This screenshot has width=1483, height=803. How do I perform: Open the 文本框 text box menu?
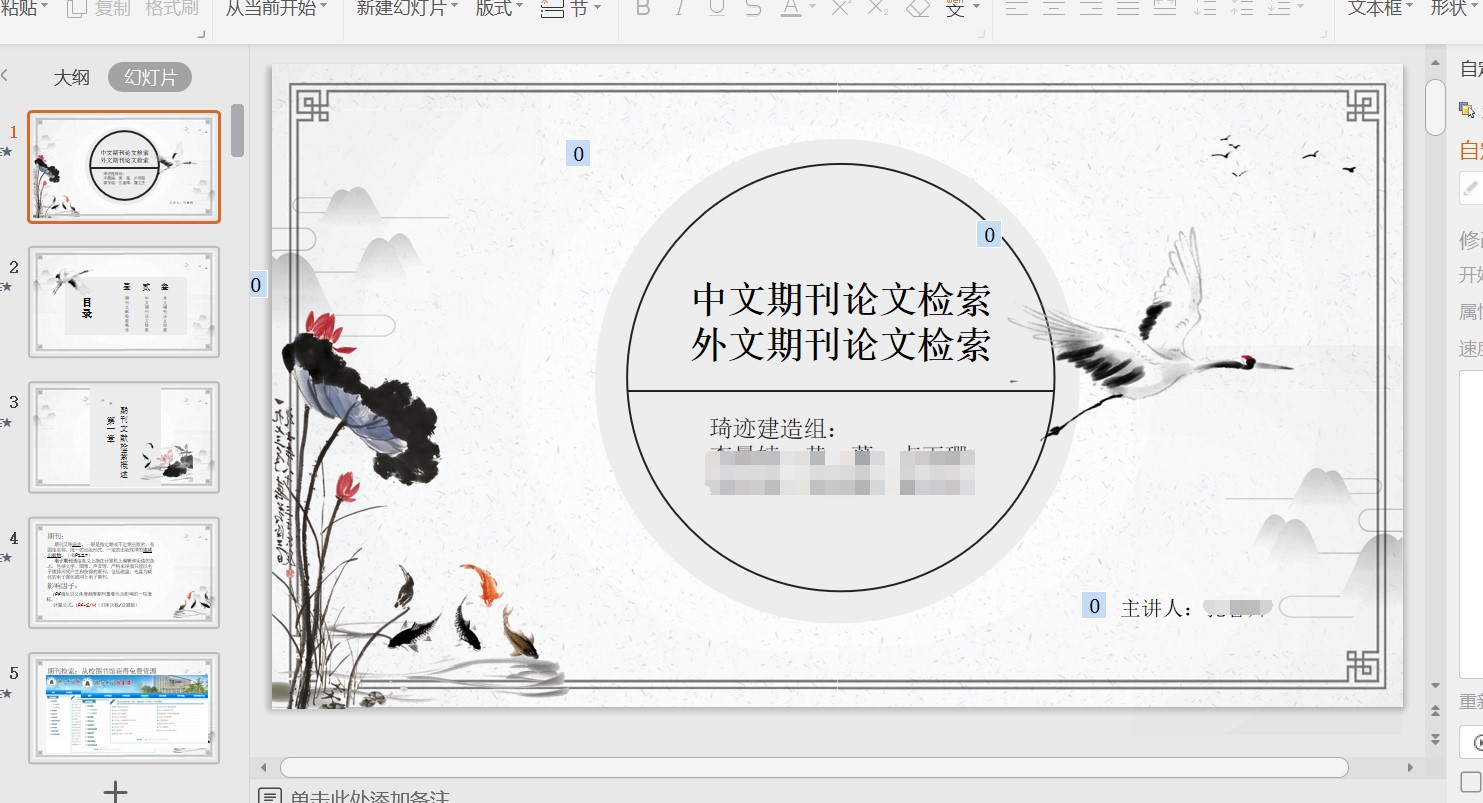pos(1380,9)
